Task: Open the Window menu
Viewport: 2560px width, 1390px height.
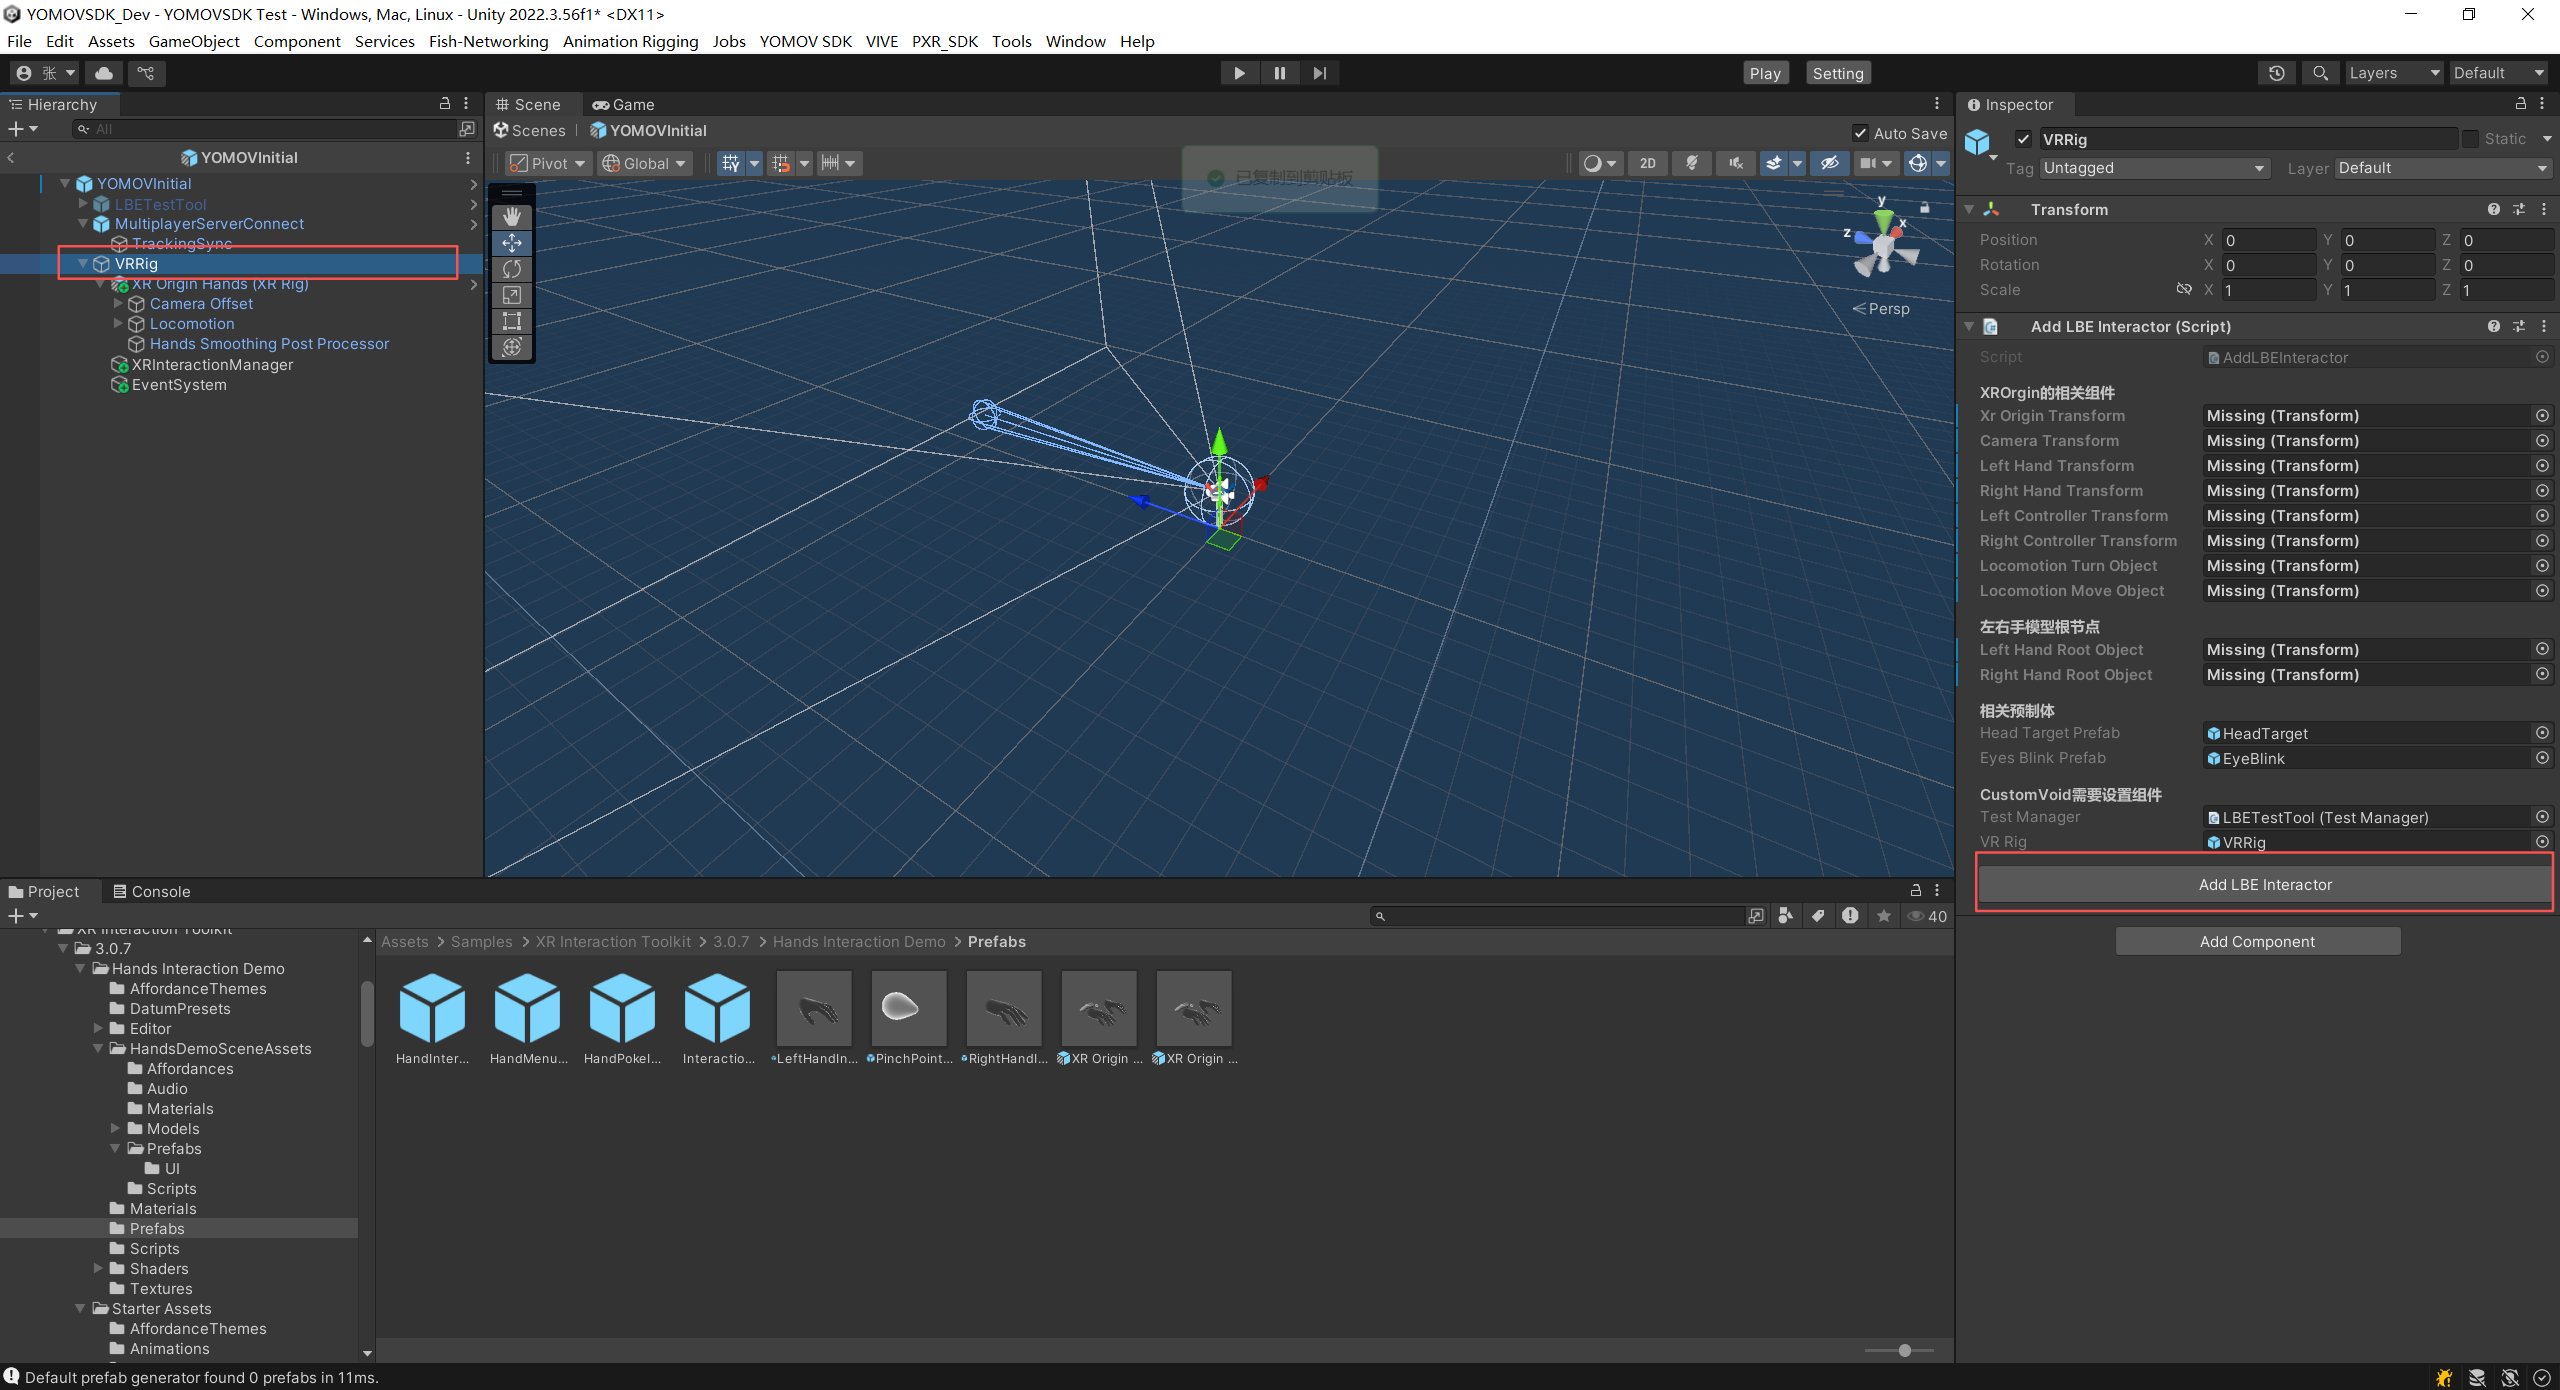Action: pyautogui.click(x=1075, y=41)
